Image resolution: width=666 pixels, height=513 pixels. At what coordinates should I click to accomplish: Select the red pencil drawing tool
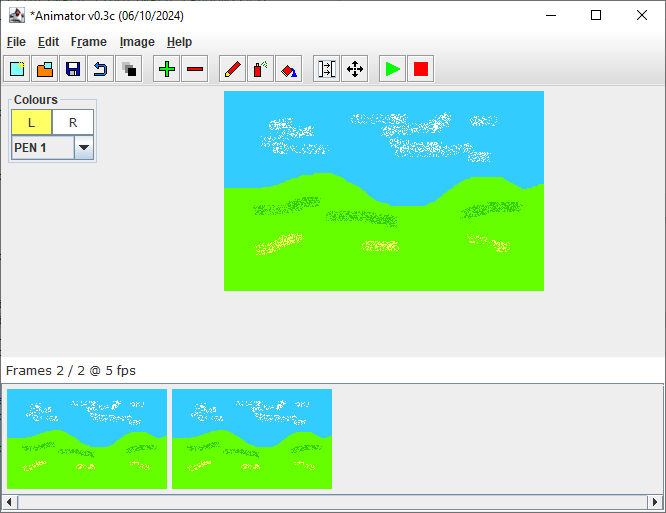(232, 69)
